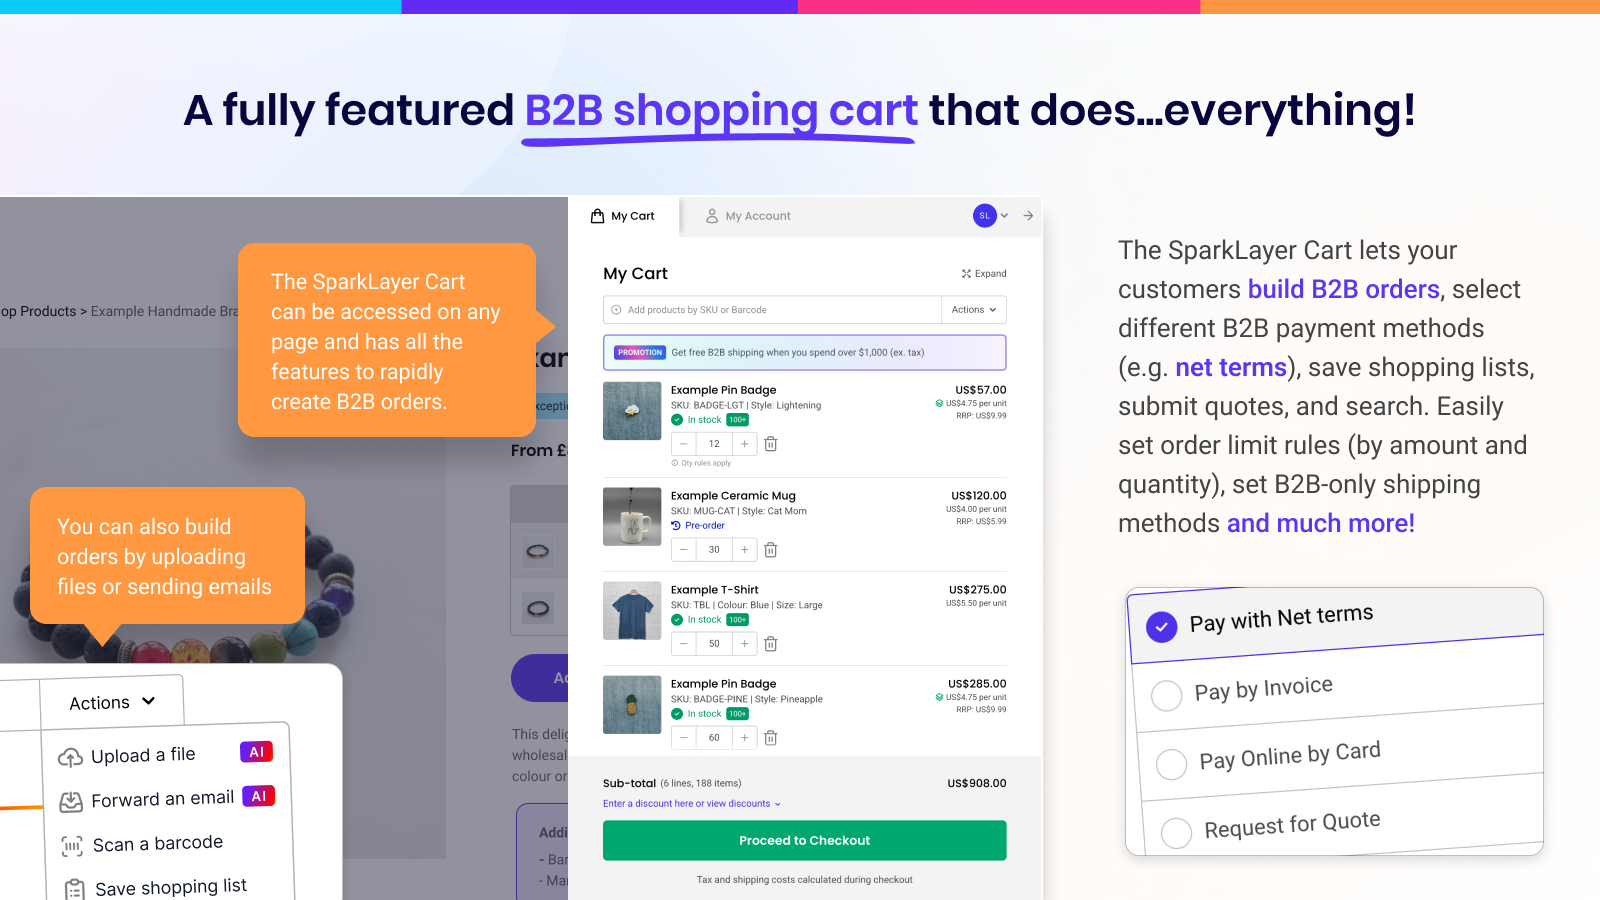Screen dimensions: 1600x900
Task: Click the Pre-order status icon
Action: 676,525
